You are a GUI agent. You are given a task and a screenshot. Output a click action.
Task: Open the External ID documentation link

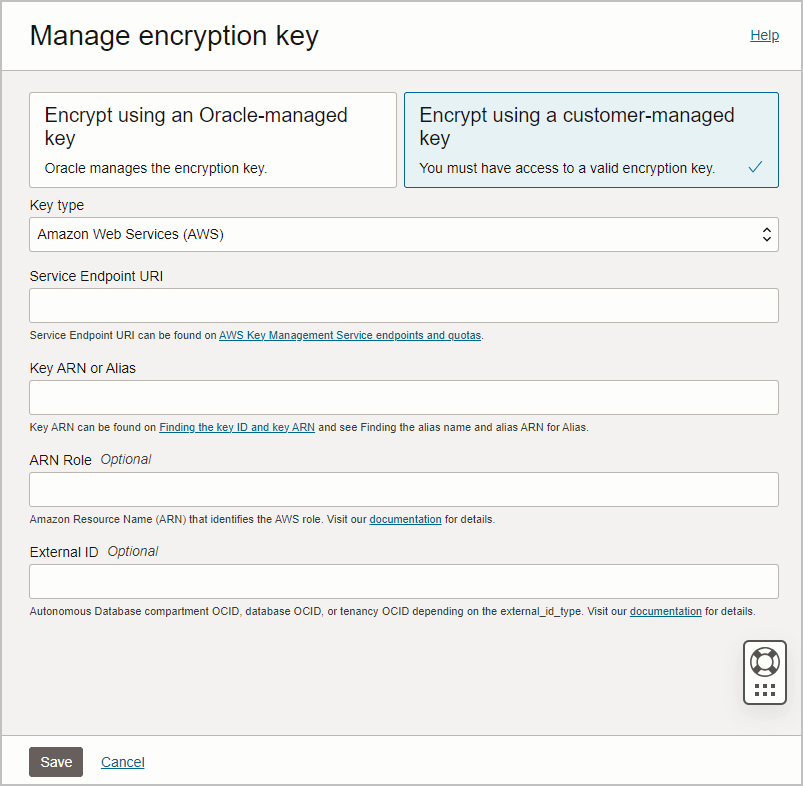coord(665,611)
